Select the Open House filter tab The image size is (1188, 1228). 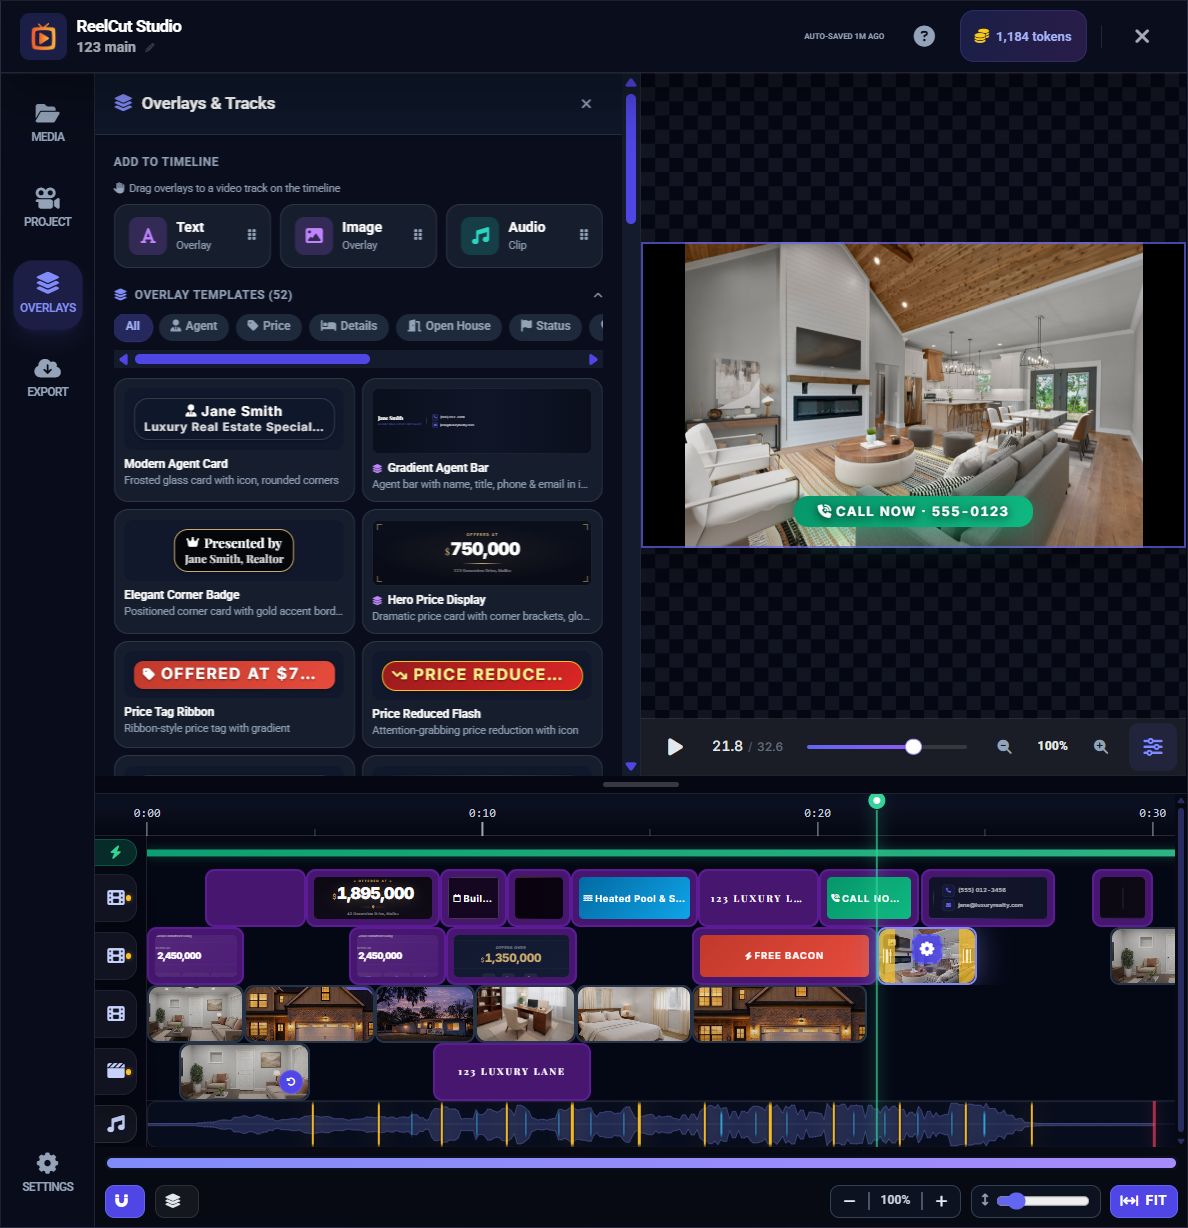(448, 327)
